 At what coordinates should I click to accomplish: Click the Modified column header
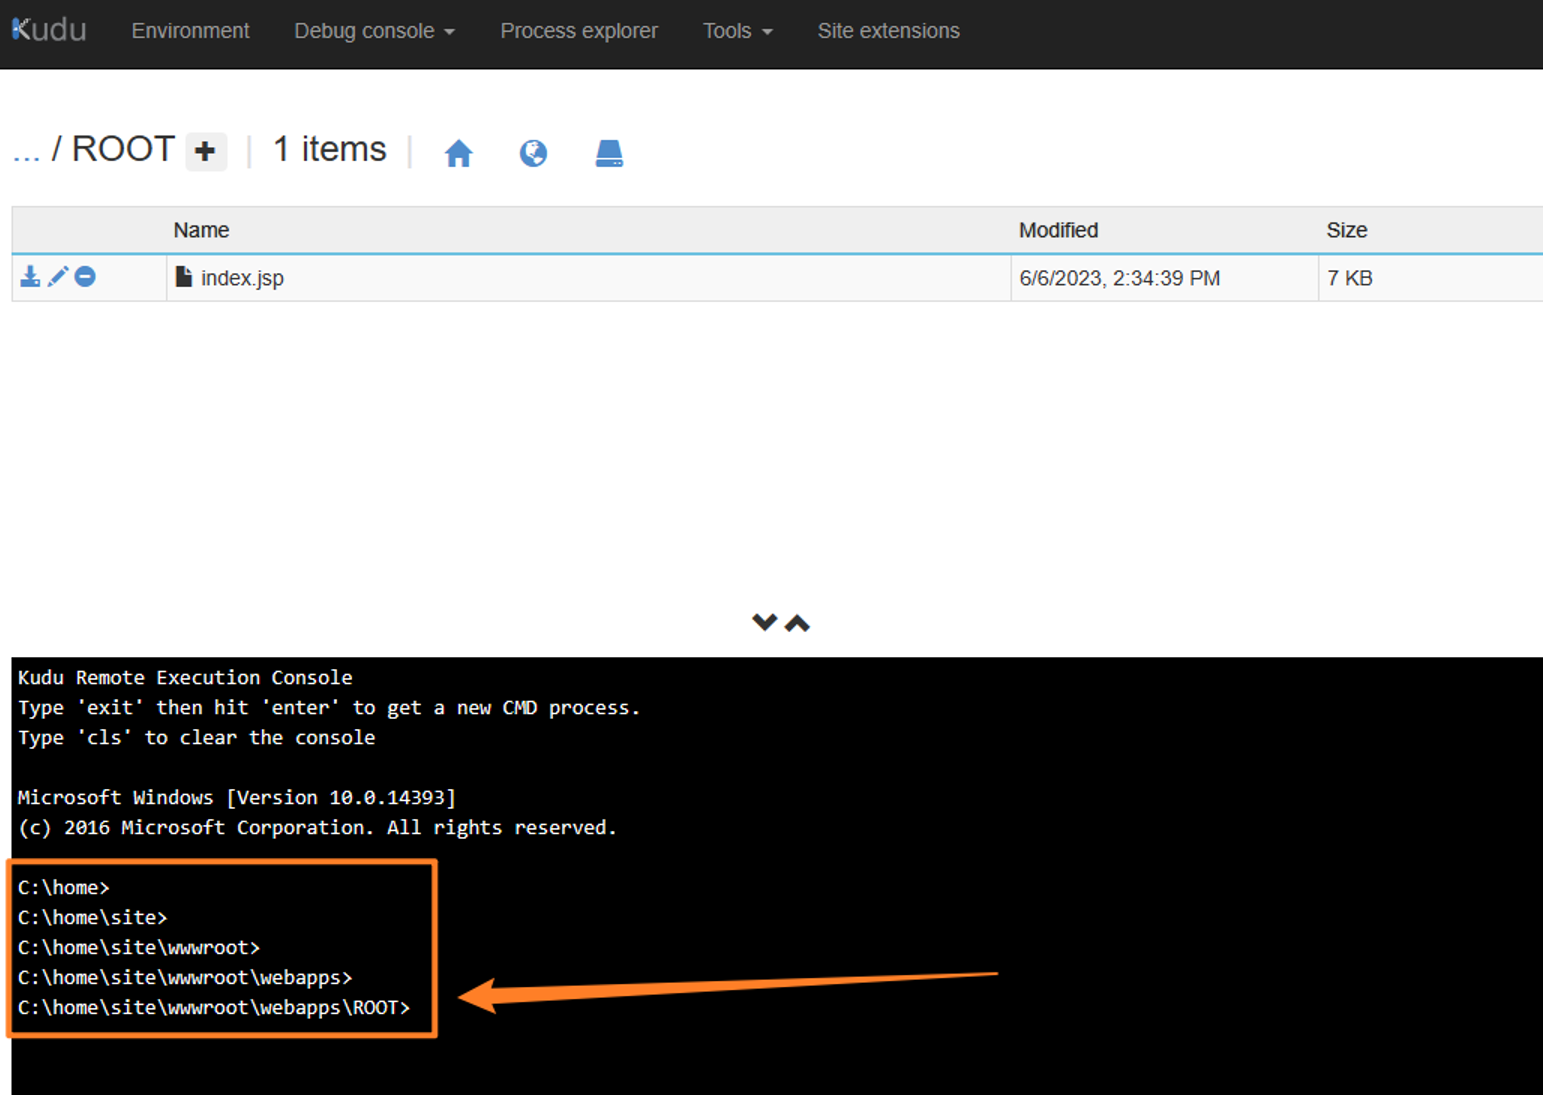point(1058,230)
